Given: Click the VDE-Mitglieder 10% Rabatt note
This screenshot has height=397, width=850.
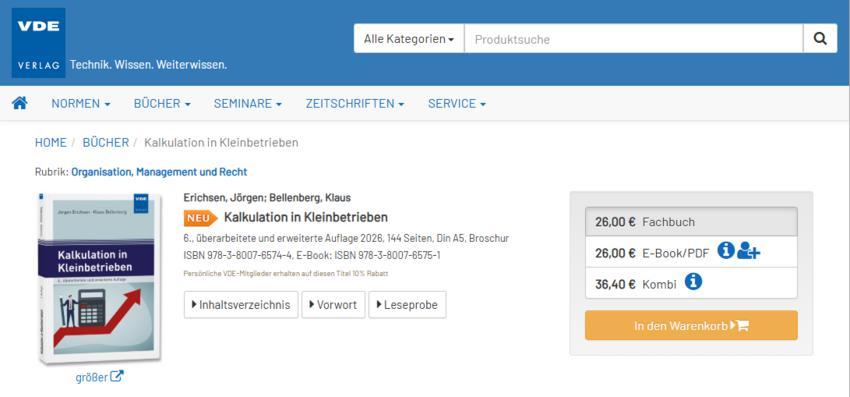Looking at the screenshot, I should (286, 274).
